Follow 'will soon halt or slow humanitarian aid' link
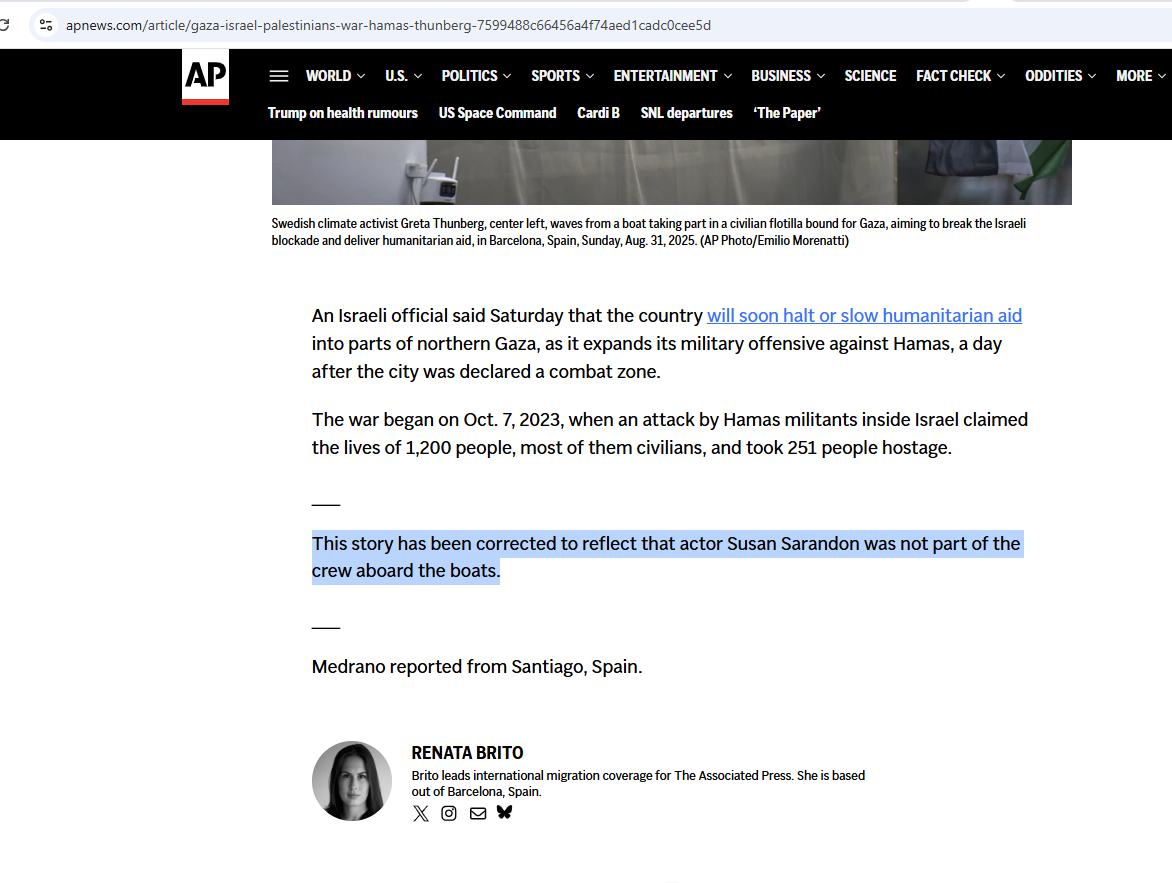Viewport: 1172px width, 883px height. click(864, 316)
